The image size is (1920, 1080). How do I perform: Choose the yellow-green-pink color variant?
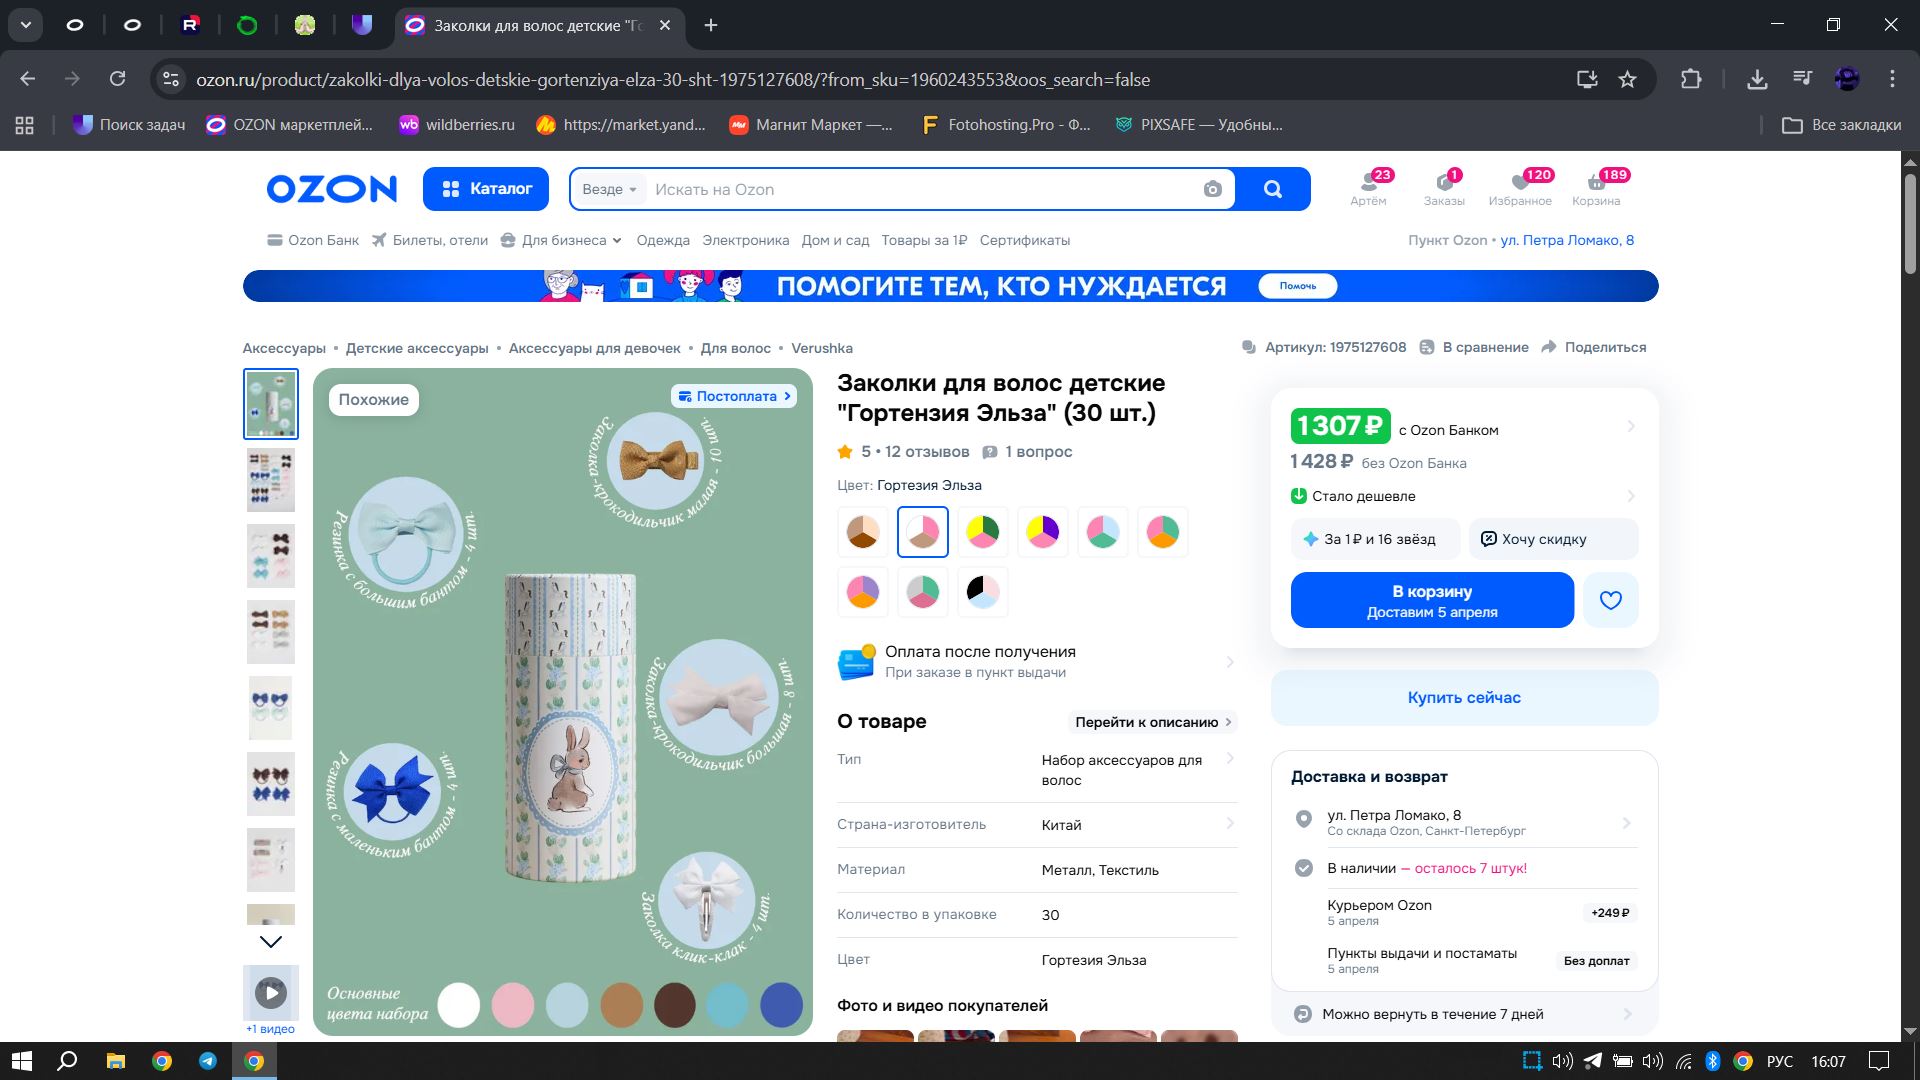(982, 531)
